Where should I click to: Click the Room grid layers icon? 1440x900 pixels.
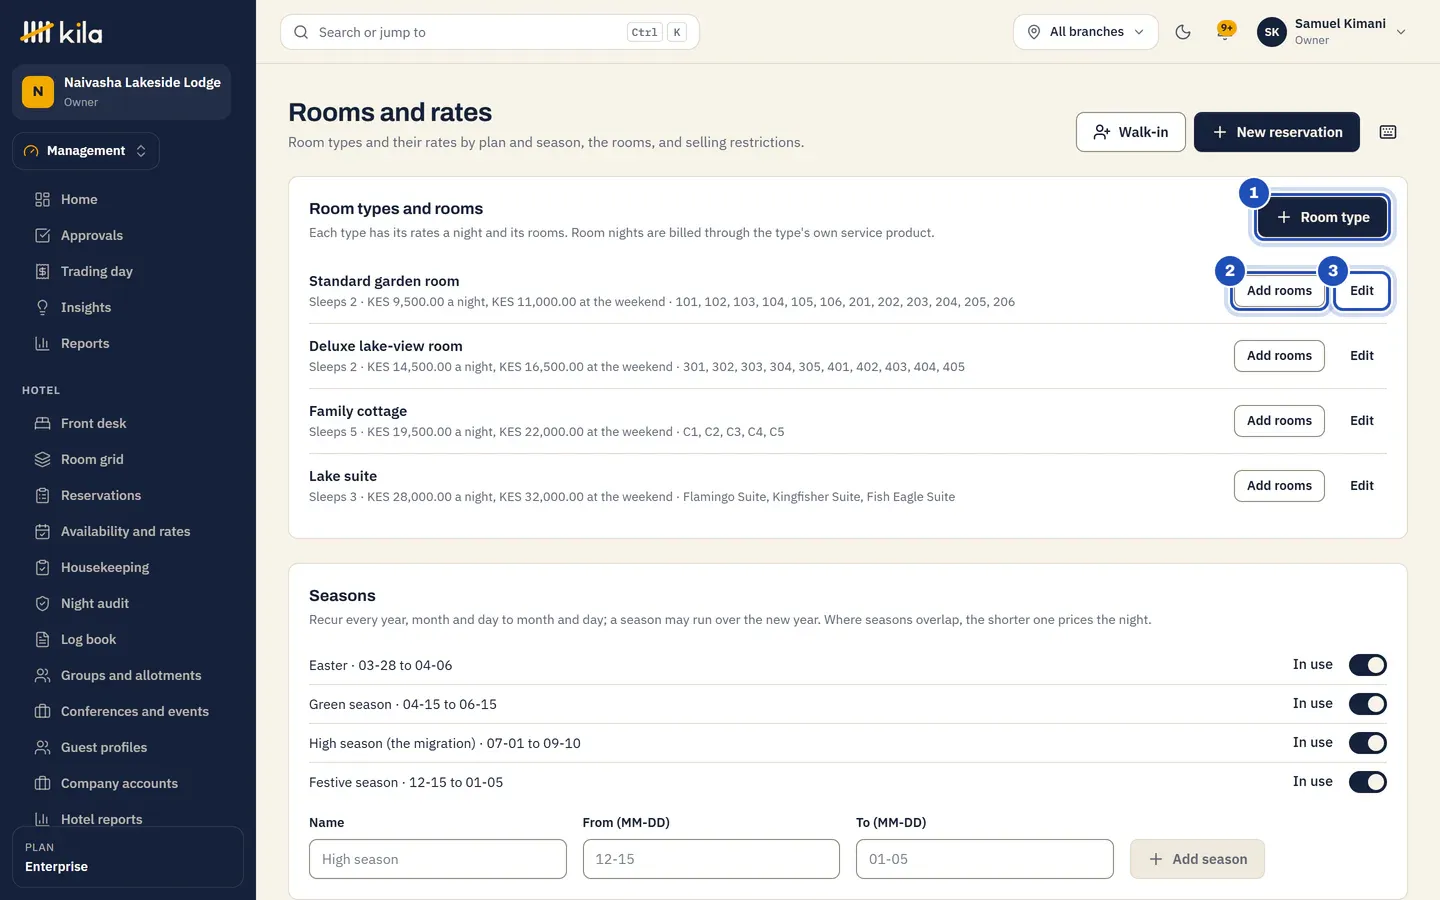tap(42, 459)
